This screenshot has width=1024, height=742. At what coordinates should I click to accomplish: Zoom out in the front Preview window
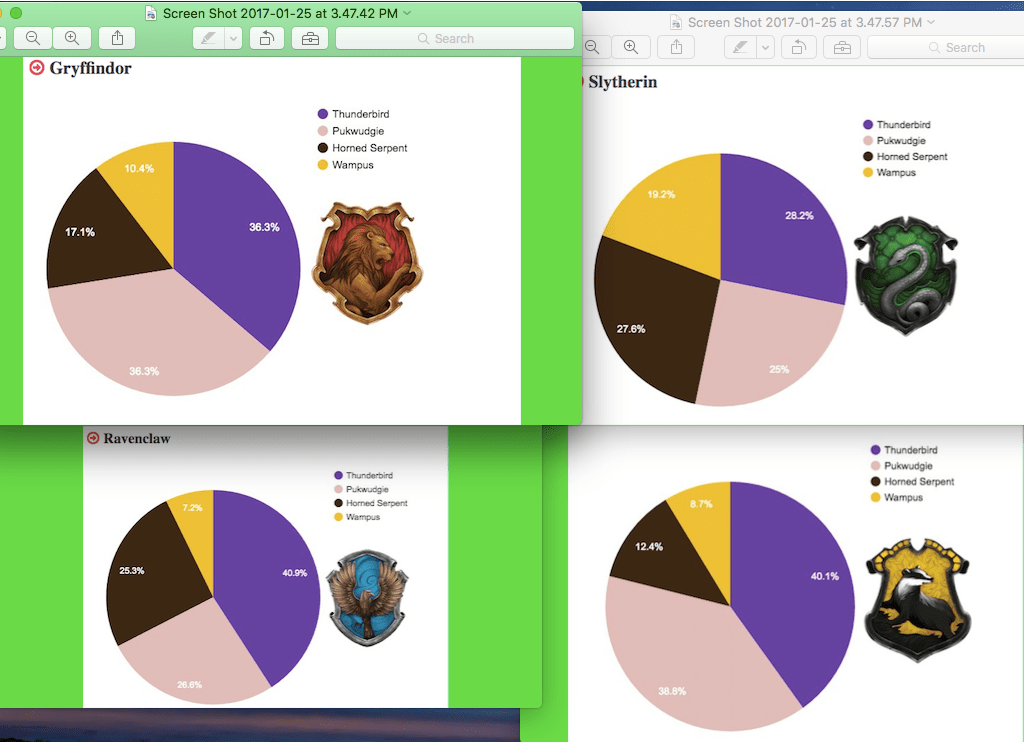coord(33,39)
